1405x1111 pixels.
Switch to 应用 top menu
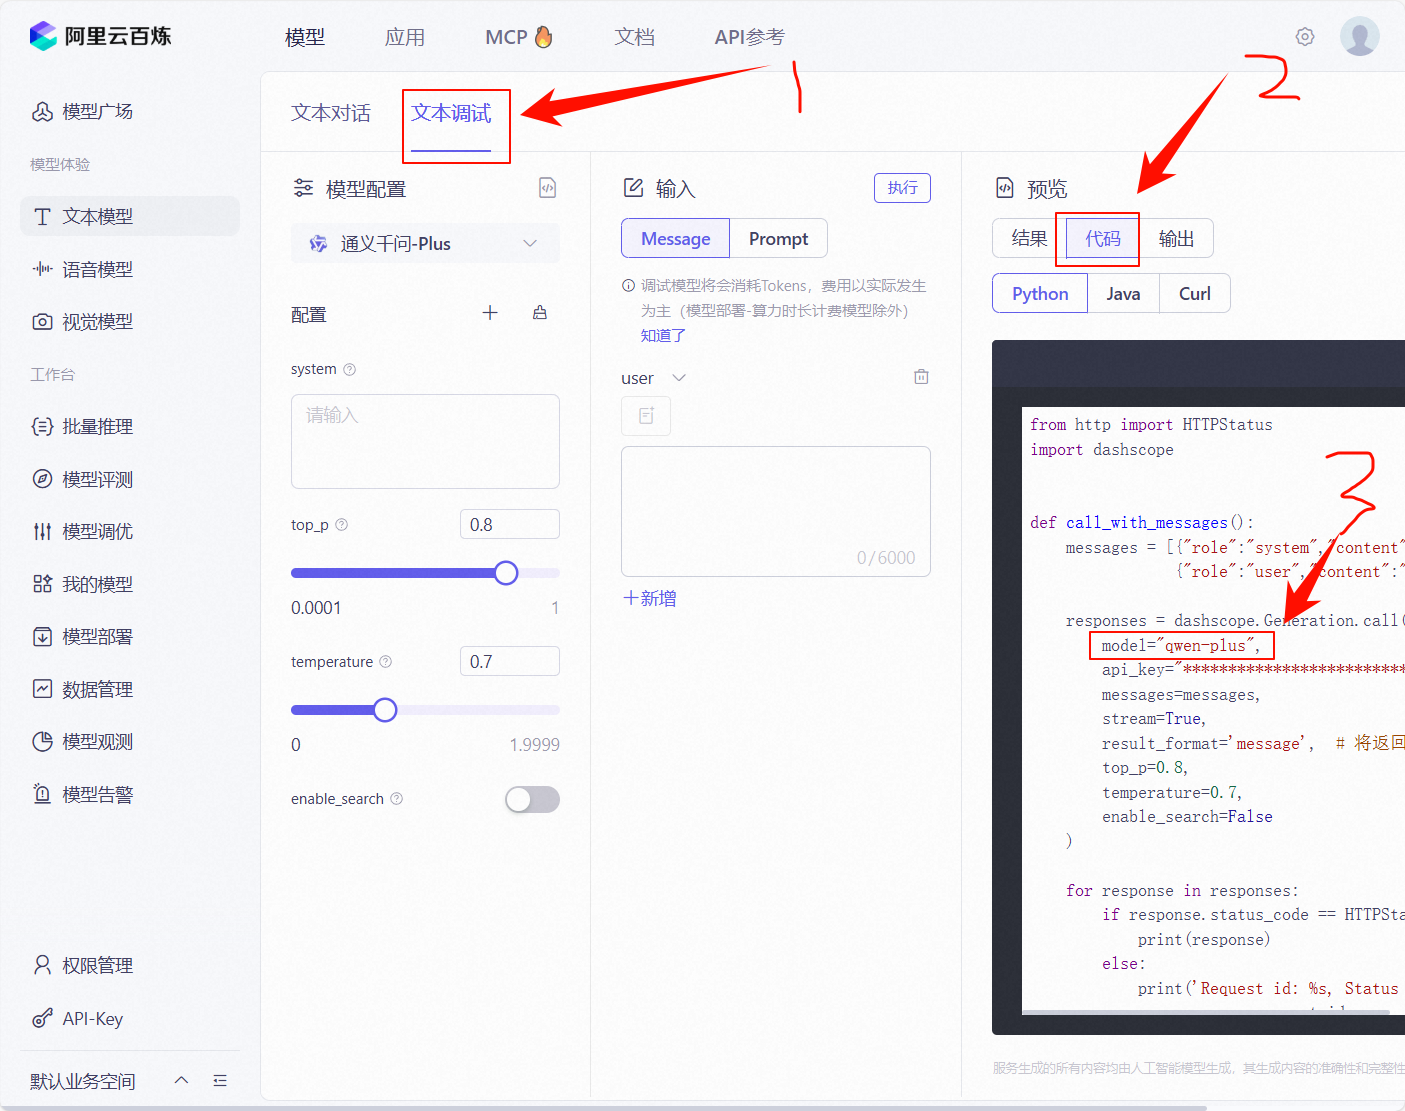point(405,37)
